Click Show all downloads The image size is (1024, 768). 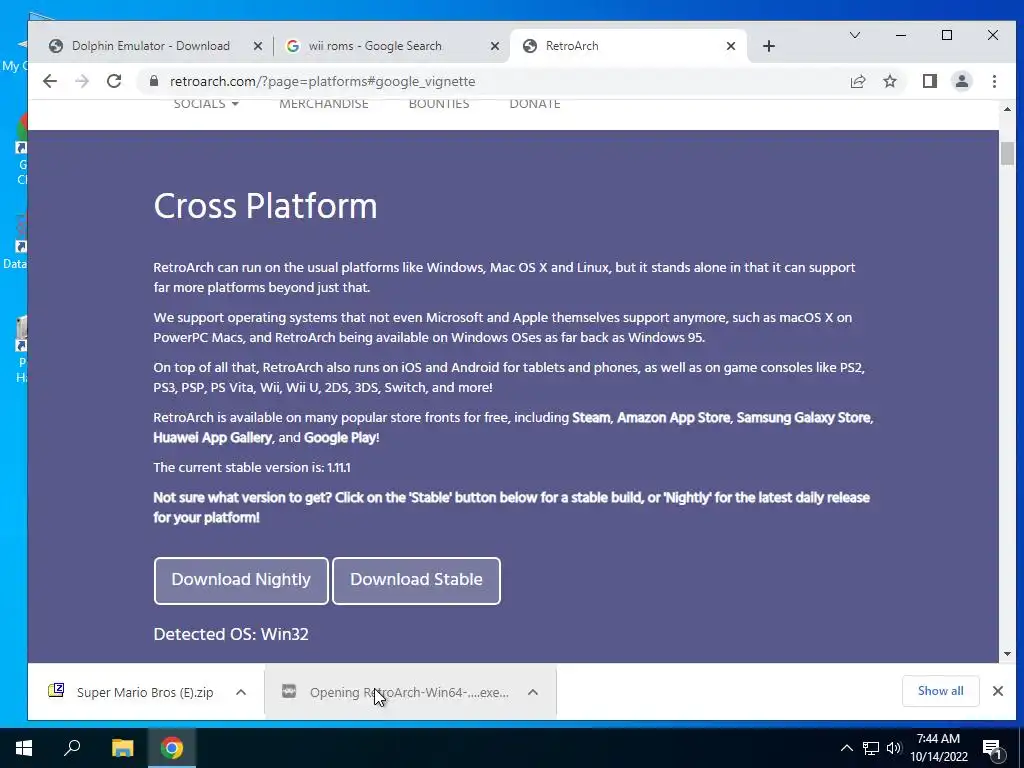click(940, 691)
